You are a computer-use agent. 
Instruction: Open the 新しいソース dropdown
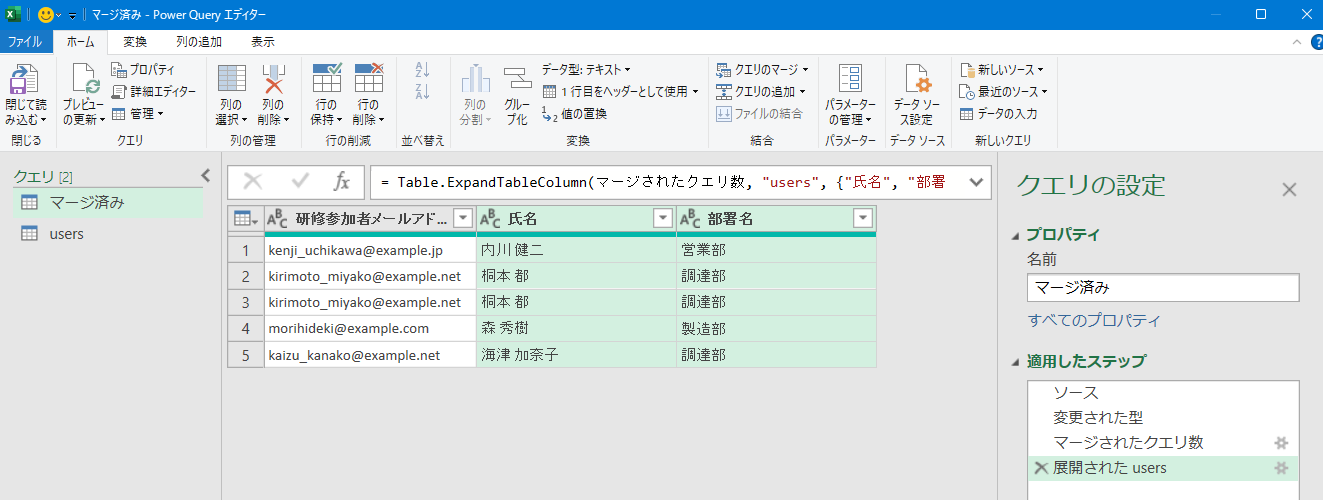[1002, 69]
